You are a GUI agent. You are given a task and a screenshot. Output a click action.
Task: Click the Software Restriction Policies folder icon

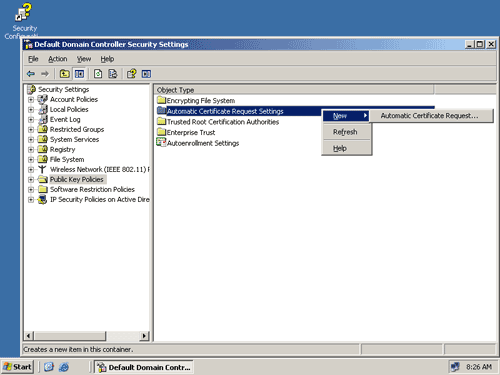(42, 189)
